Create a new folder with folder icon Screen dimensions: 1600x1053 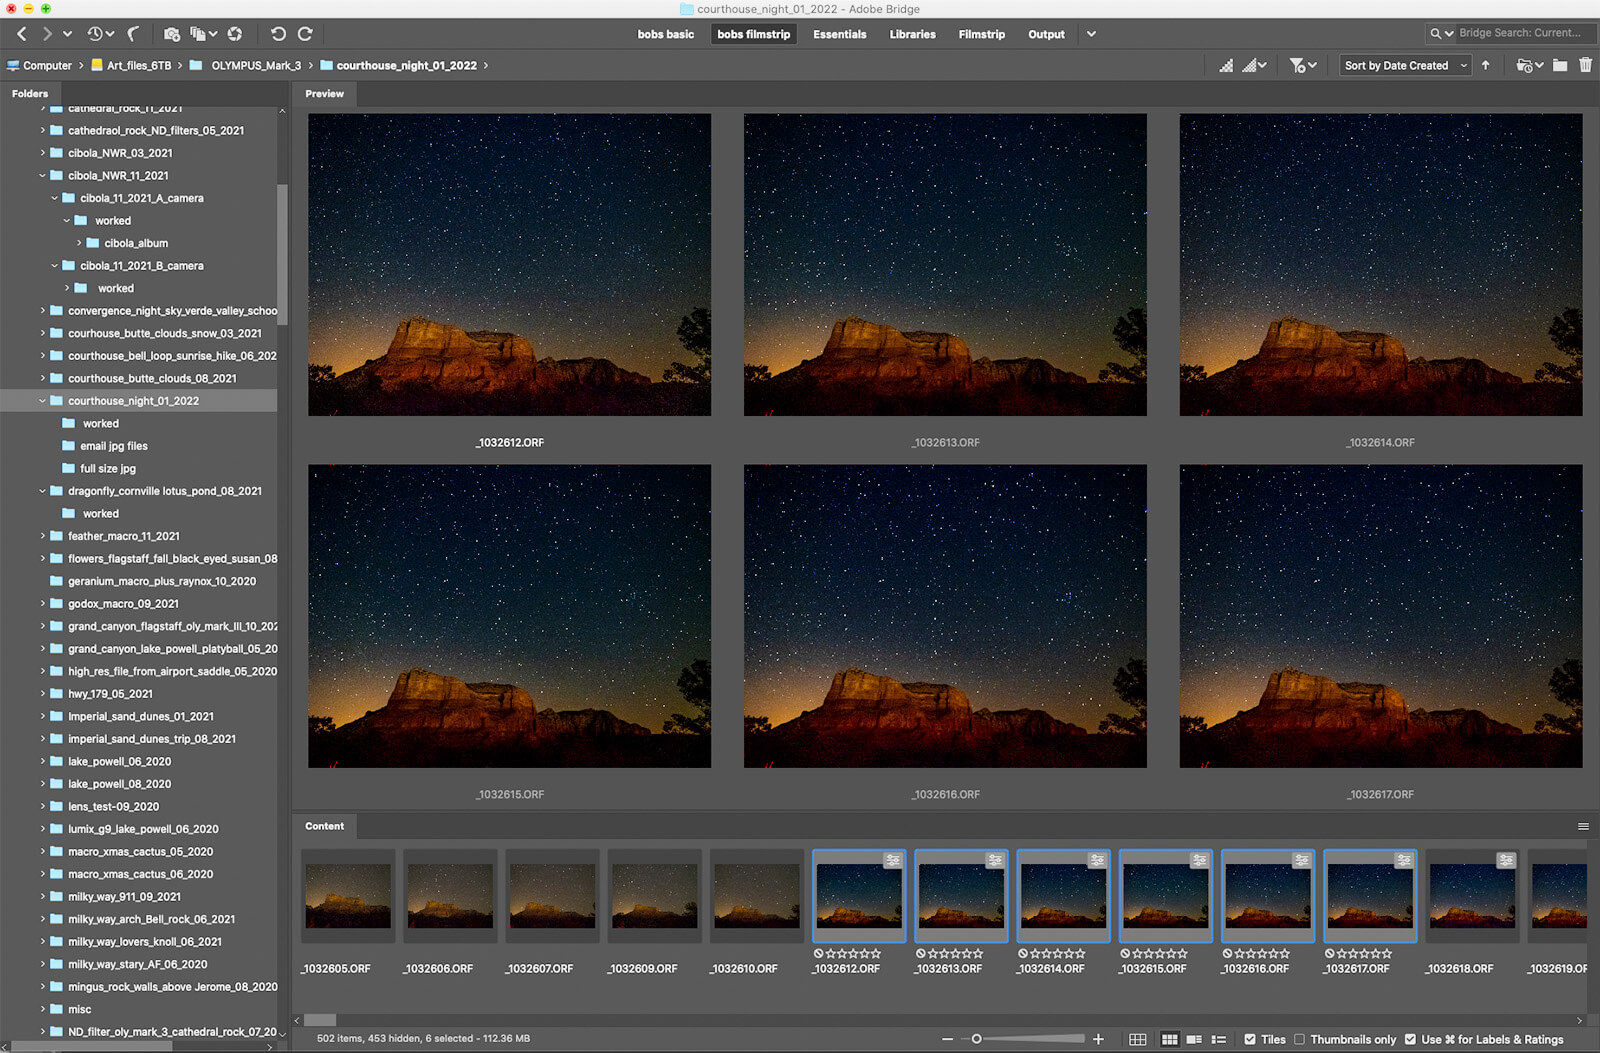(x=1560, y=65)
